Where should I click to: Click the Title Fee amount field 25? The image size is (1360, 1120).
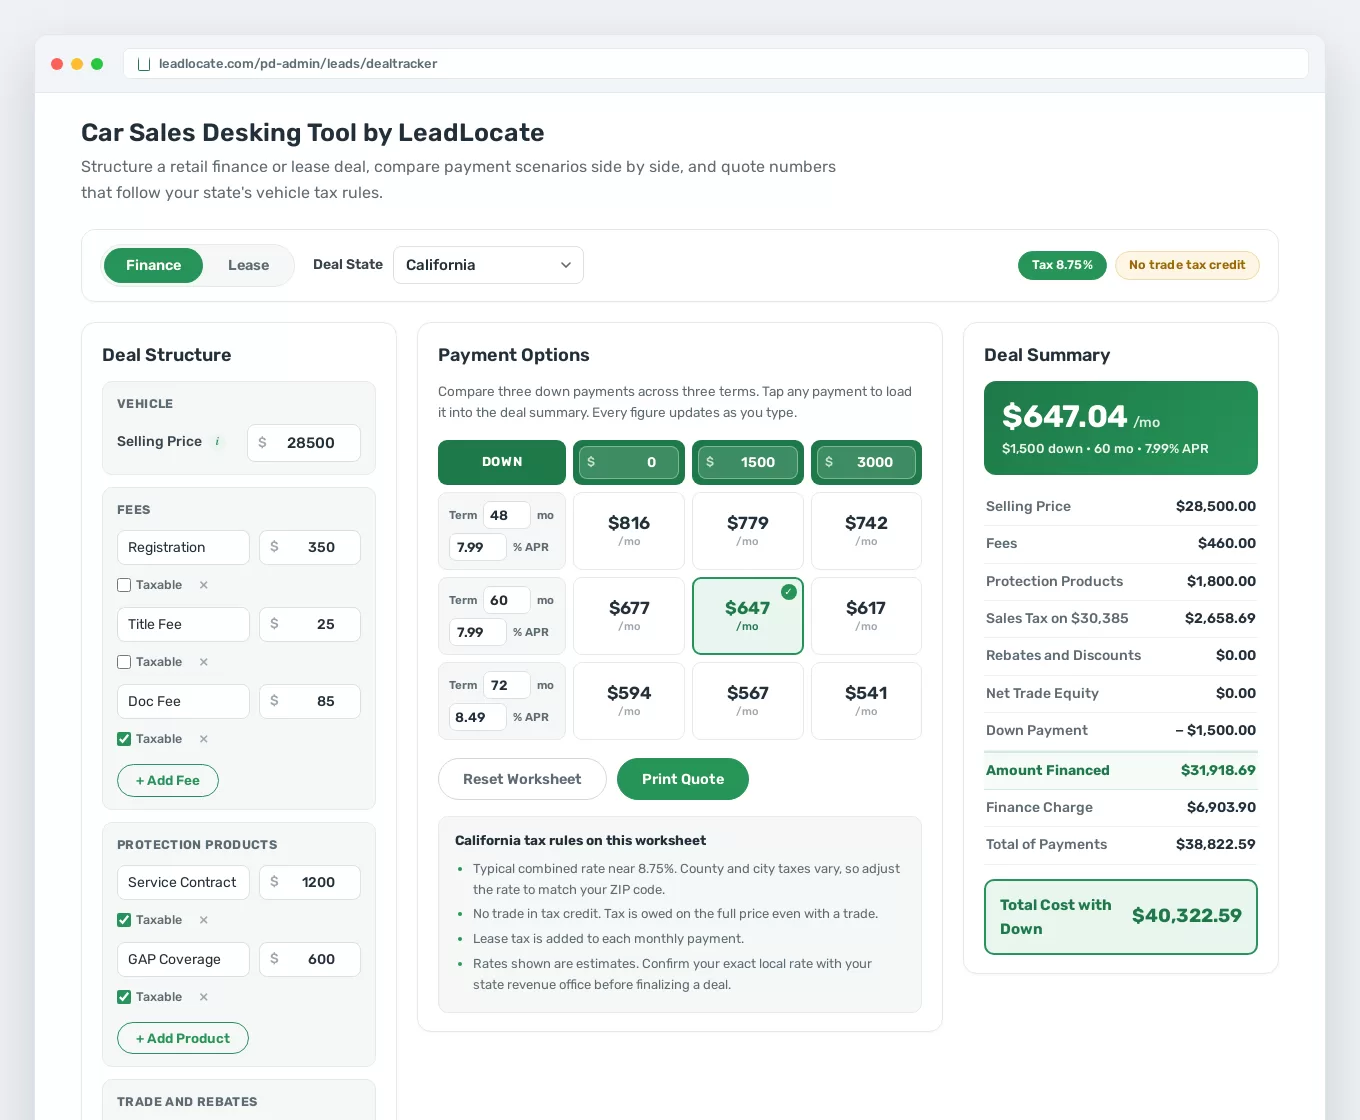310,624
